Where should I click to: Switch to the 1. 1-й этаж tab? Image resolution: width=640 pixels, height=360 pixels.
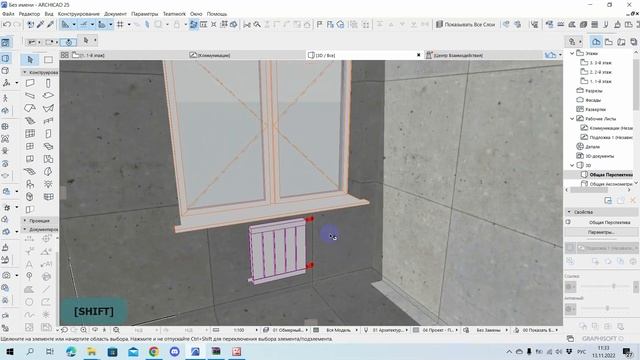124,55
